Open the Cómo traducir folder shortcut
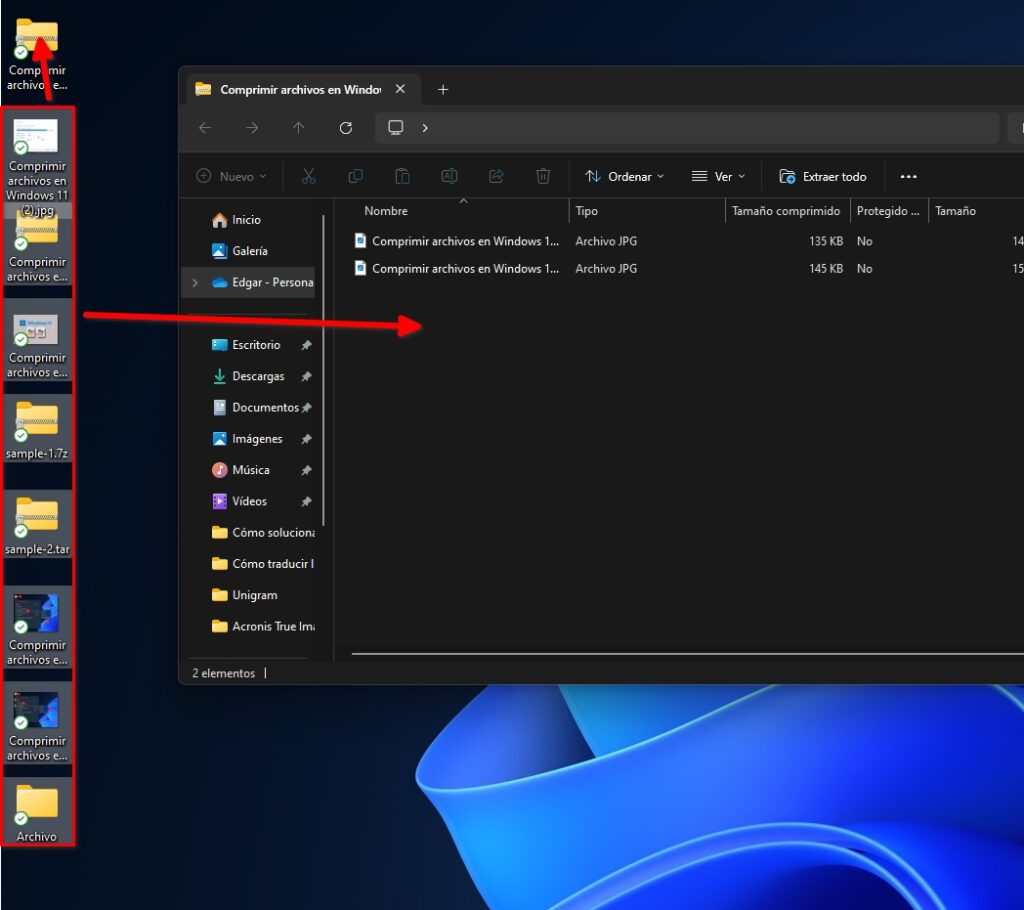Screen dimensions: 1024x910 263,564
